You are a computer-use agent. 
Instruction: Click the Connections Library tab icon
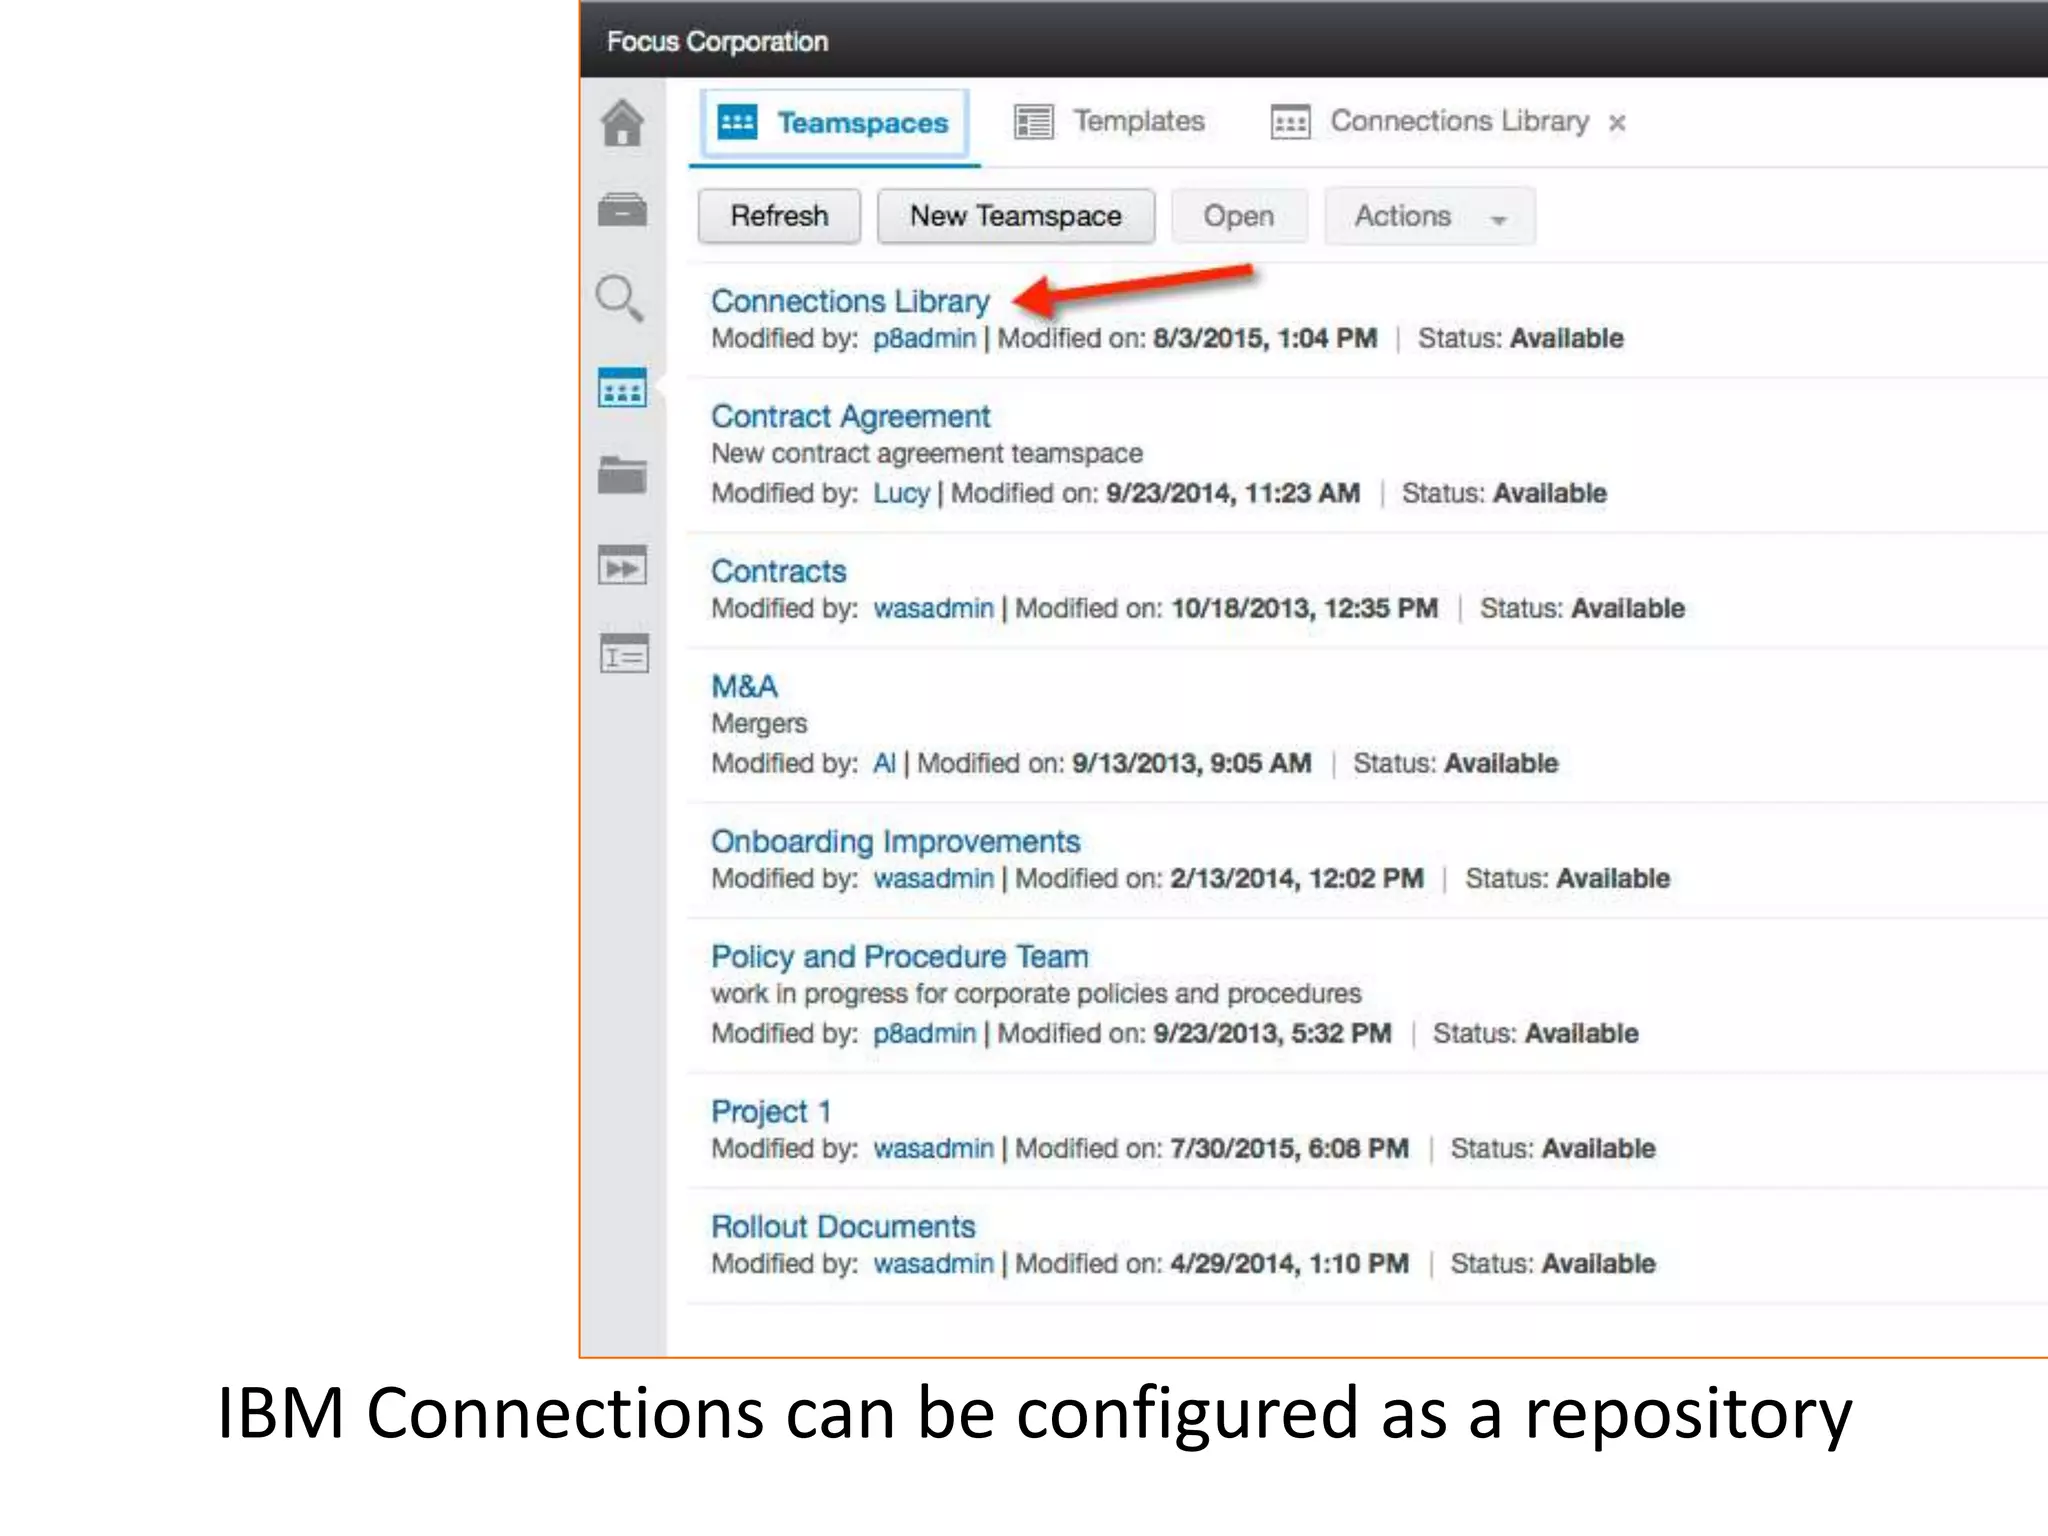(1290, 123)
